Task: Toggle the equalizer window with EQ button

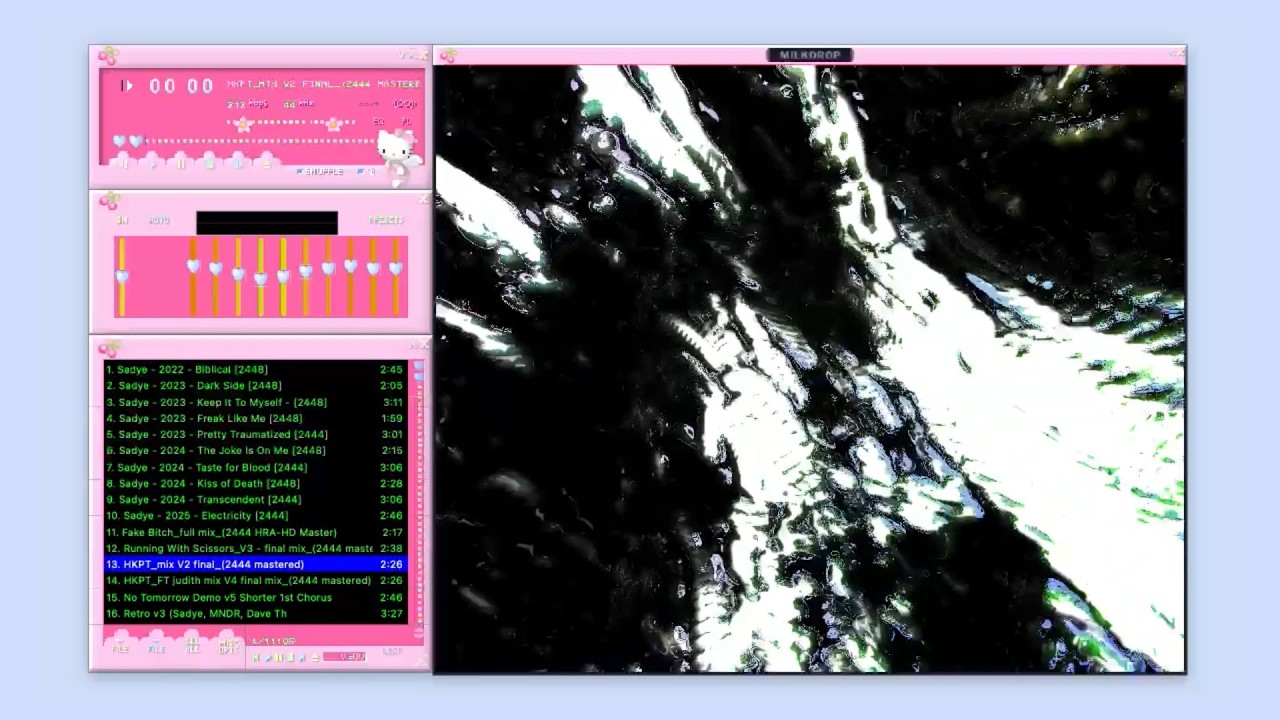Action: pyautogui.click(x=379, y=122)
